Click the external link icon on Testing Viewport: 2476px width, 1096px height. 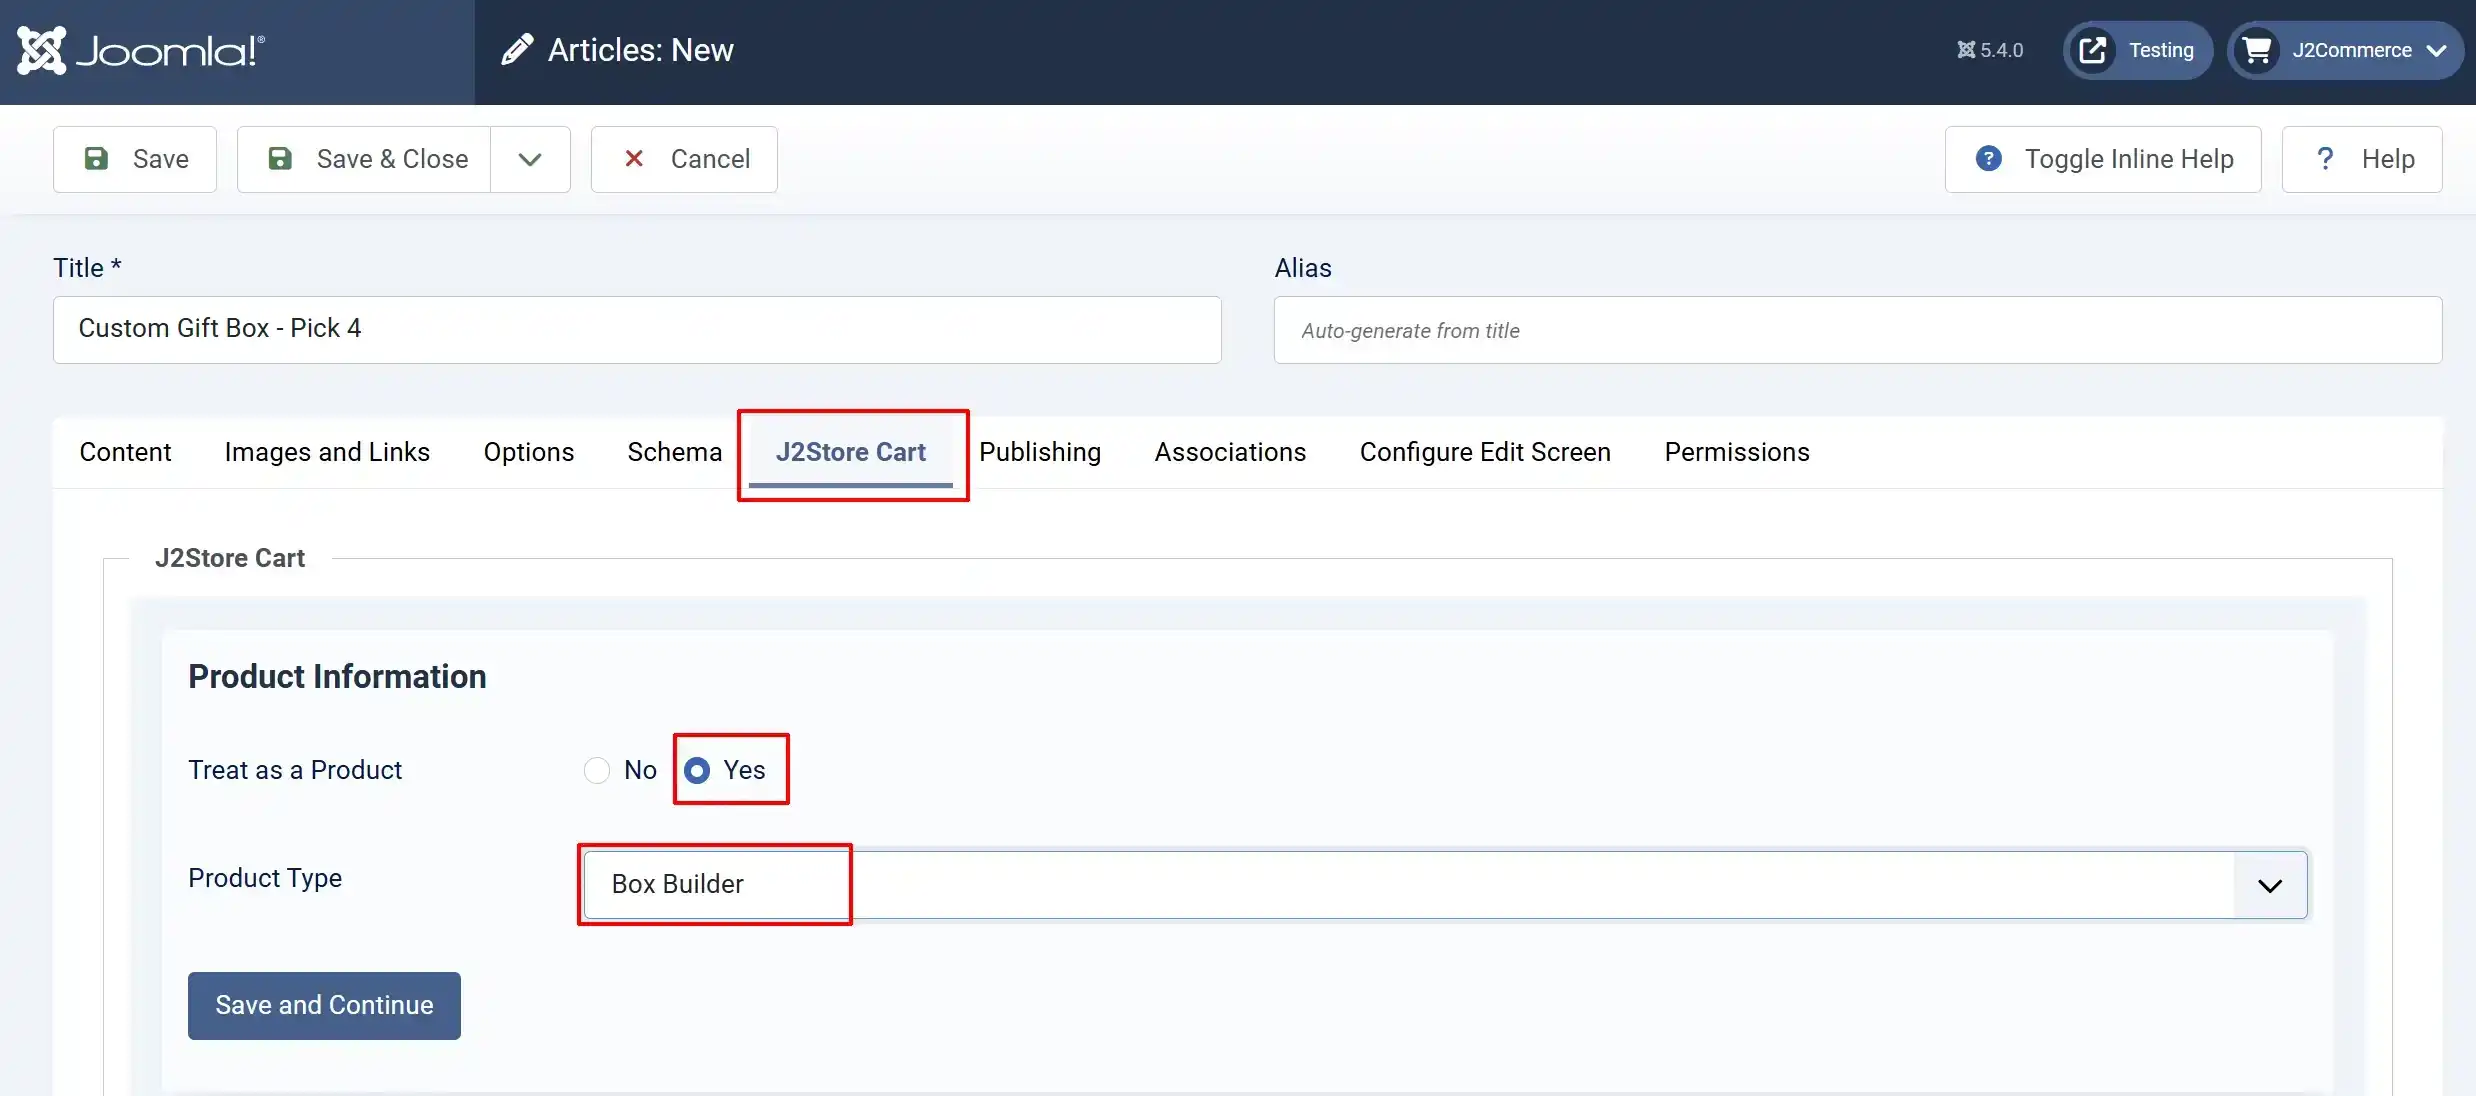2093,50
